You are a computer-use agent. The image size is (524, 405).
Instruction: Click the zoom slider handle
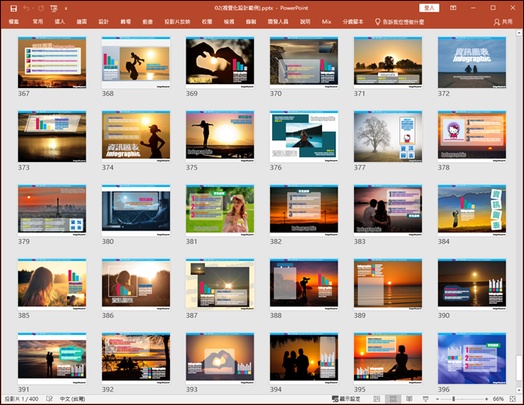[x=453, y=399]
